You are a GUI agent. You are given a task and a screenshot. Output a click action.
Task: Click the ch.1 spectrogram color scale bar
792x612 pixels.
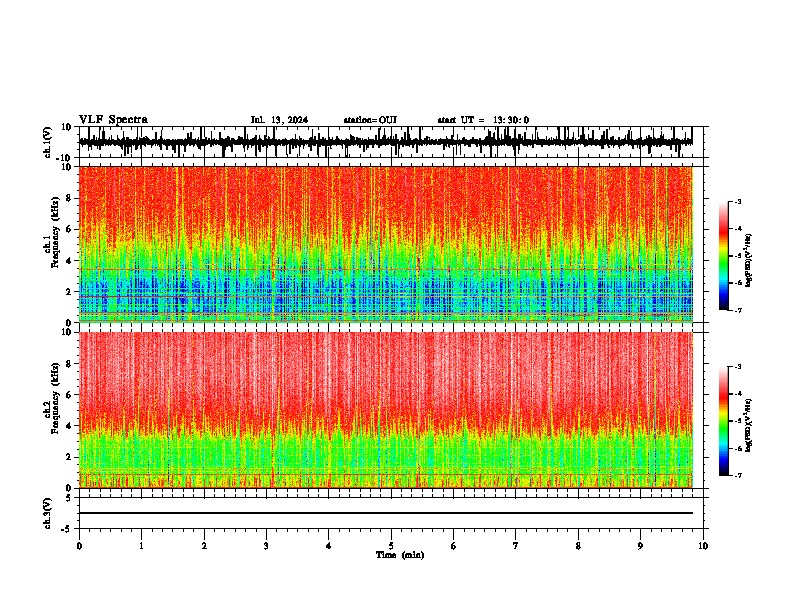pos(723,256)
